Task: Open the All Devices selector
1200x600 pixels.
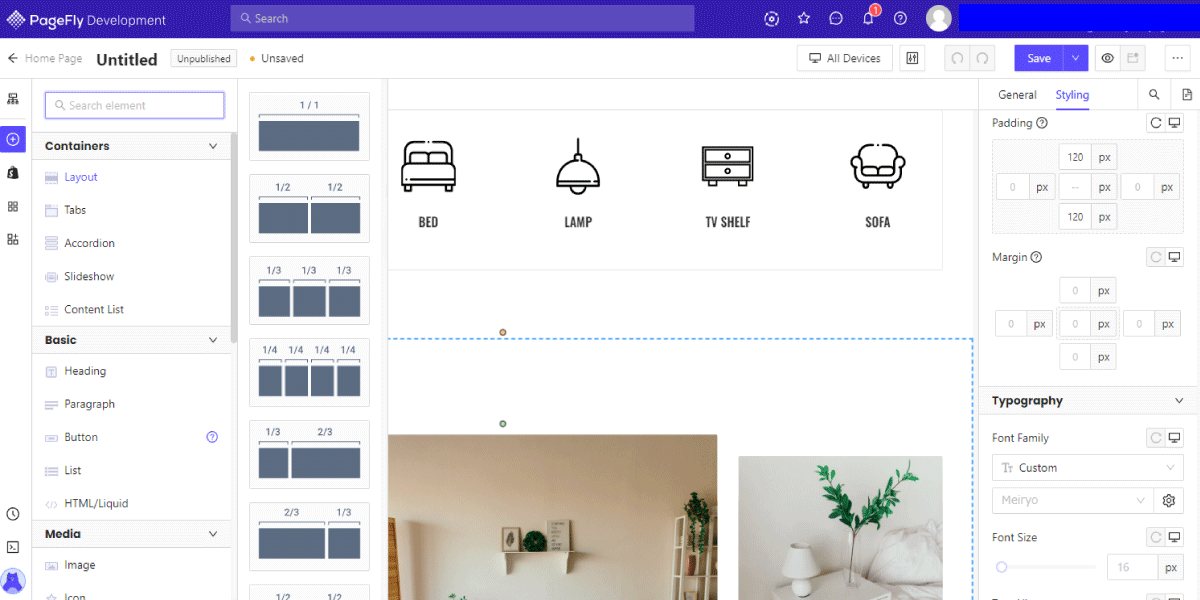Action: point(844,58)
